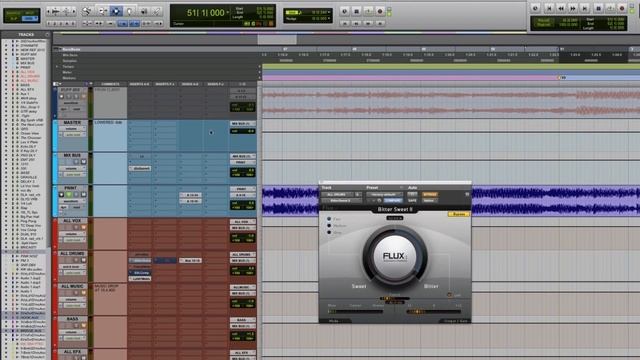Image resolution: width=640 pixels, height=360 pixels.
Task: Click the highlighted region in Universe view
Action: [x=277, y=40]
